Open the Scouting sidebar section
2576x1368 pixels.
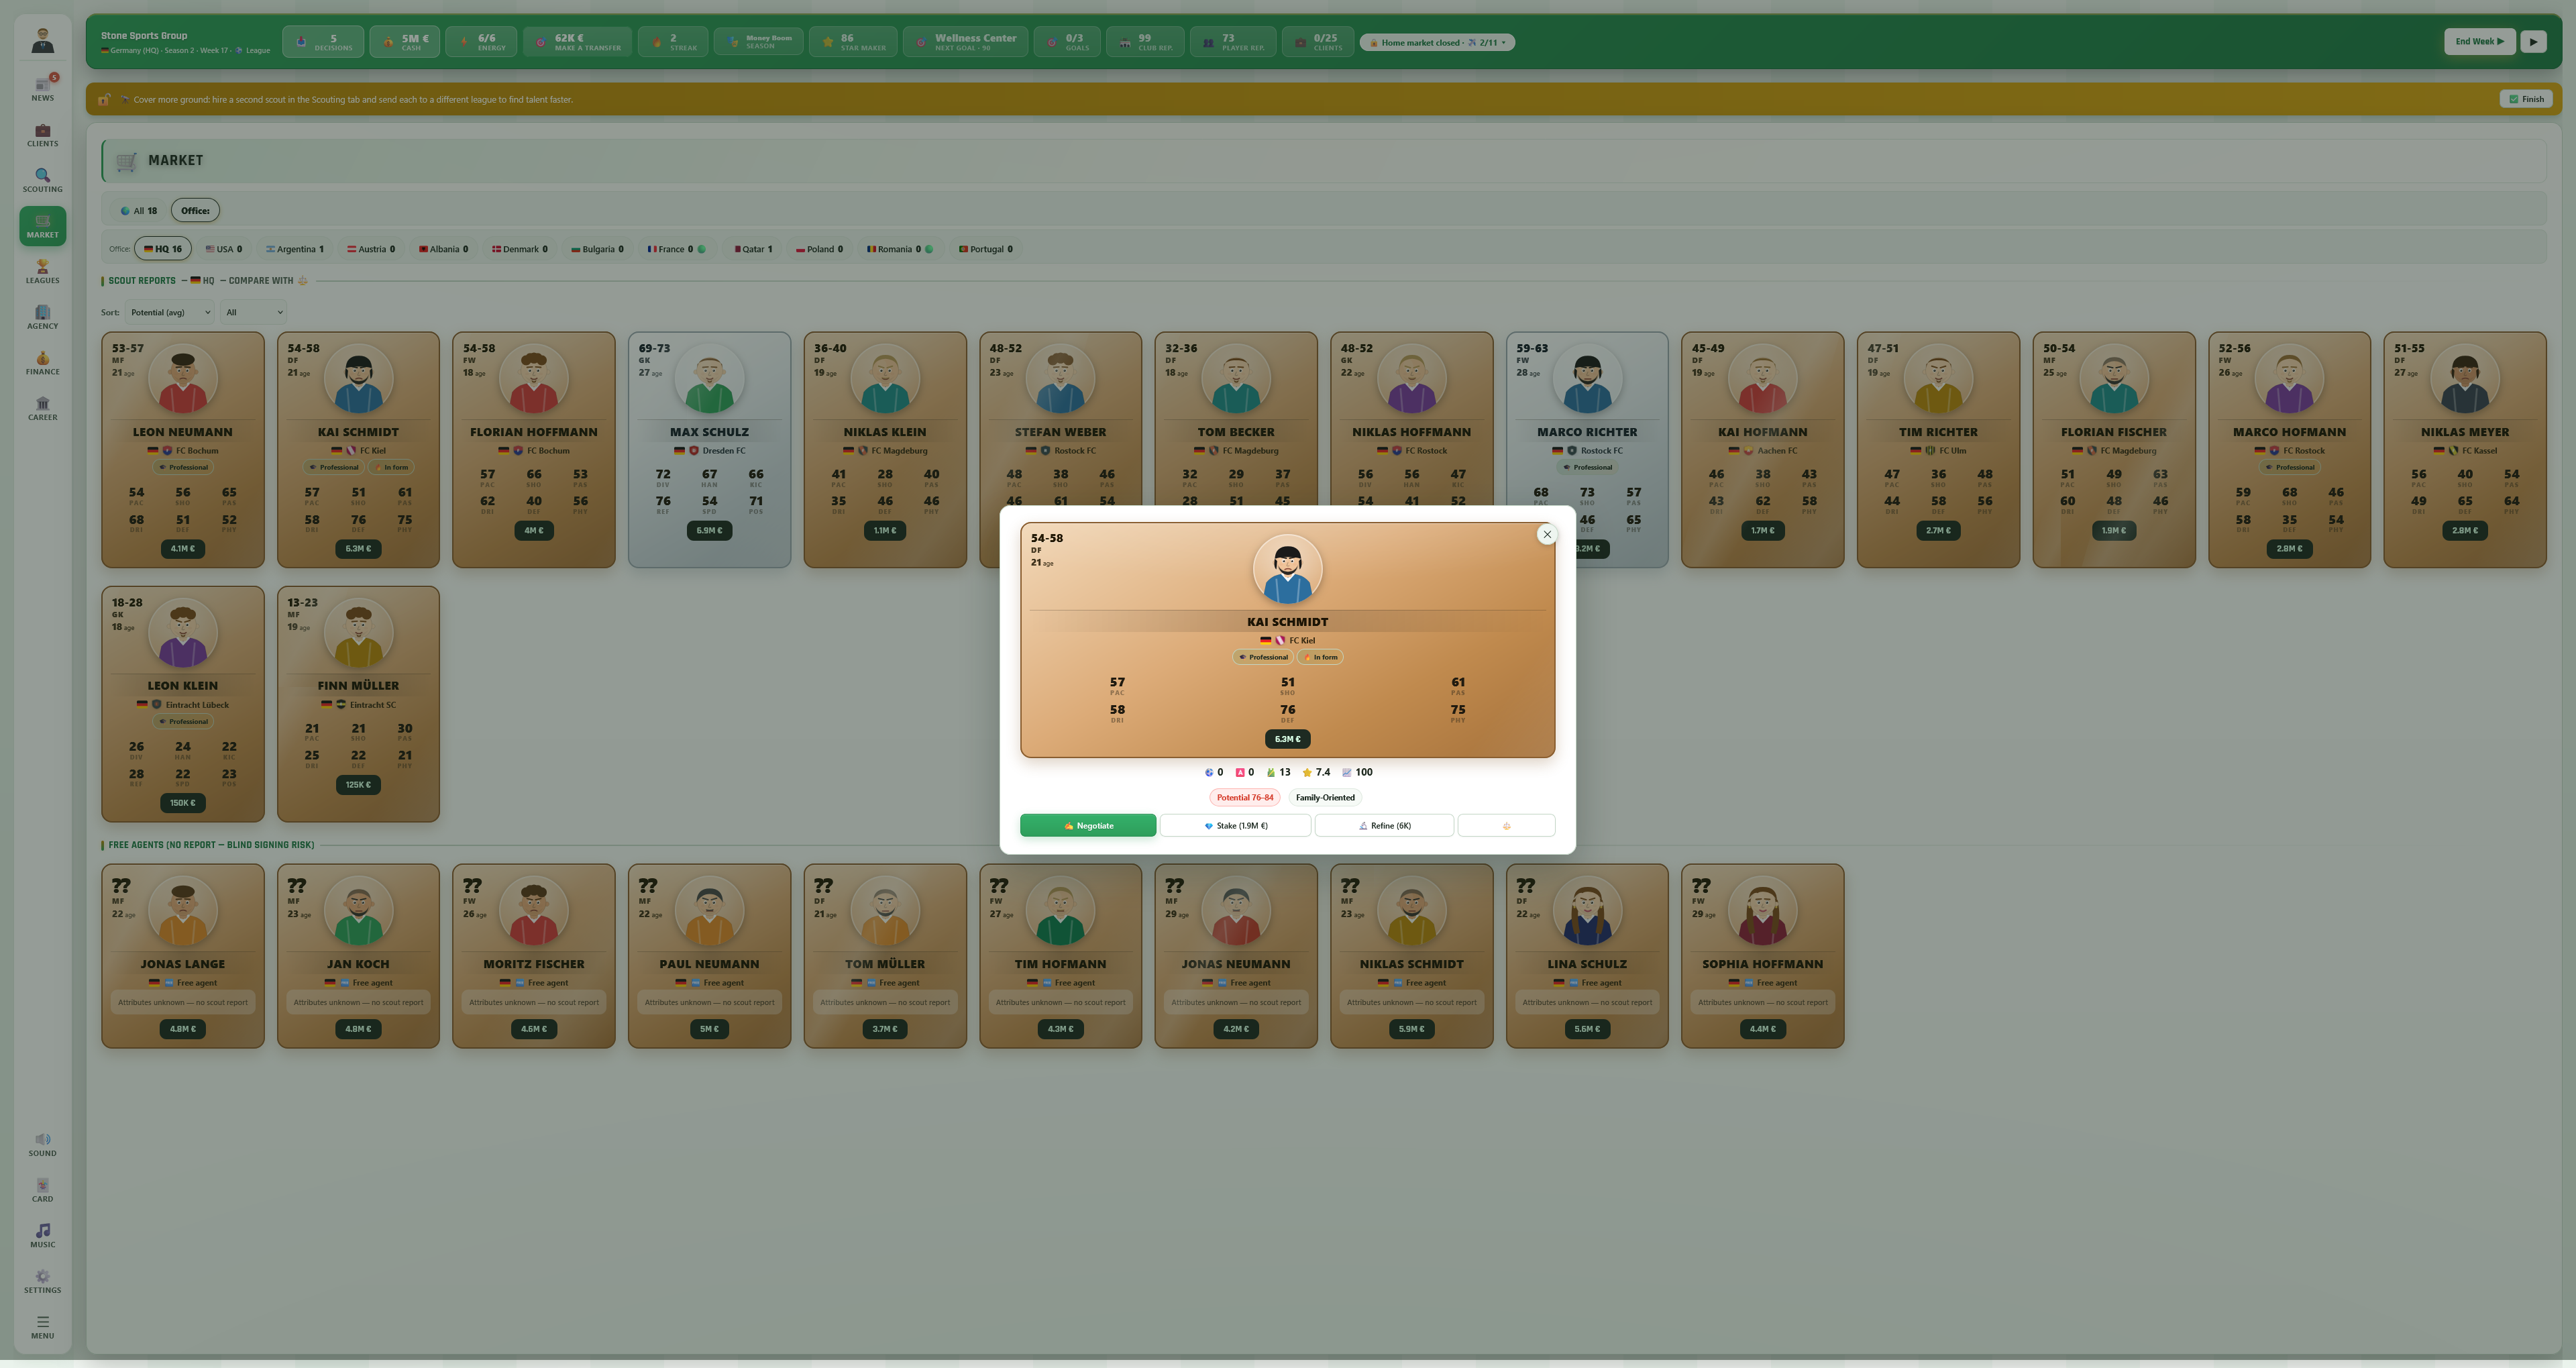pos(42,180)
